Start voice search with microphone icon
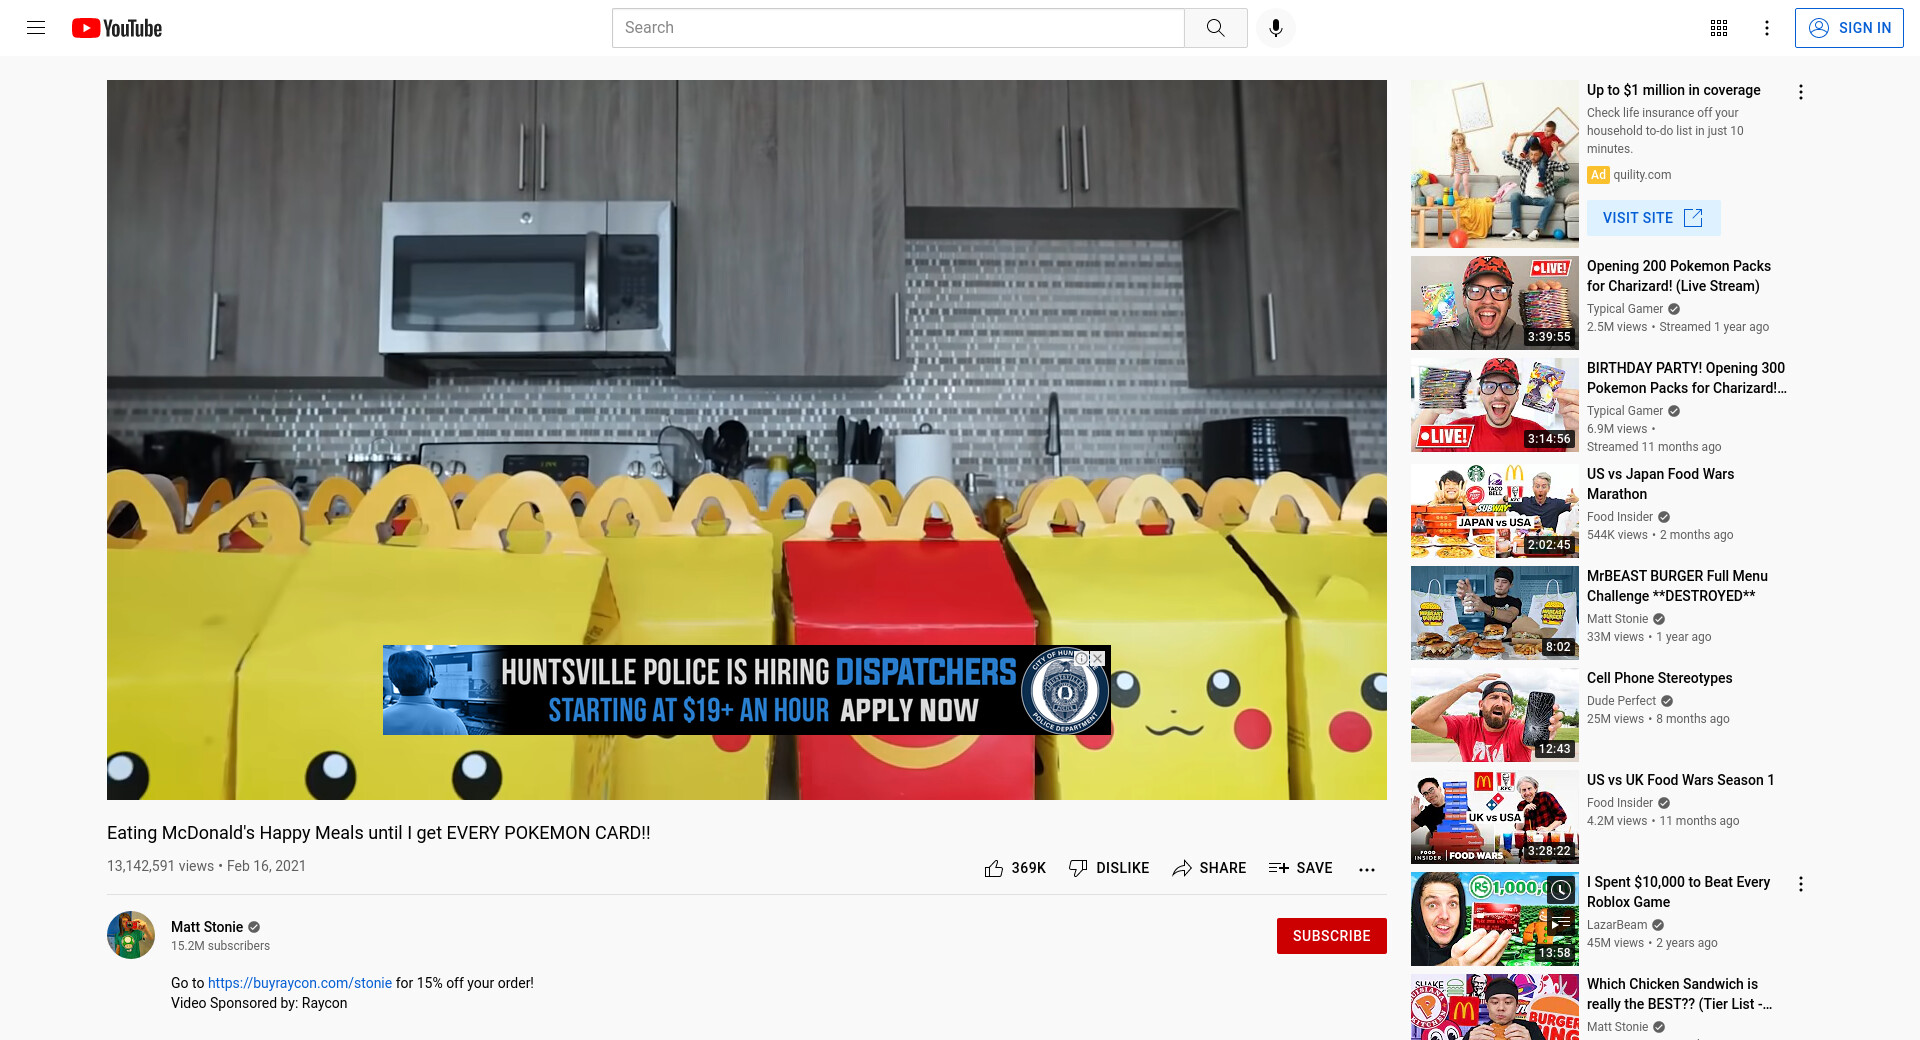Image resolution: width=1920 pixels, height=1040 pixels. [x=1276, y=28]
